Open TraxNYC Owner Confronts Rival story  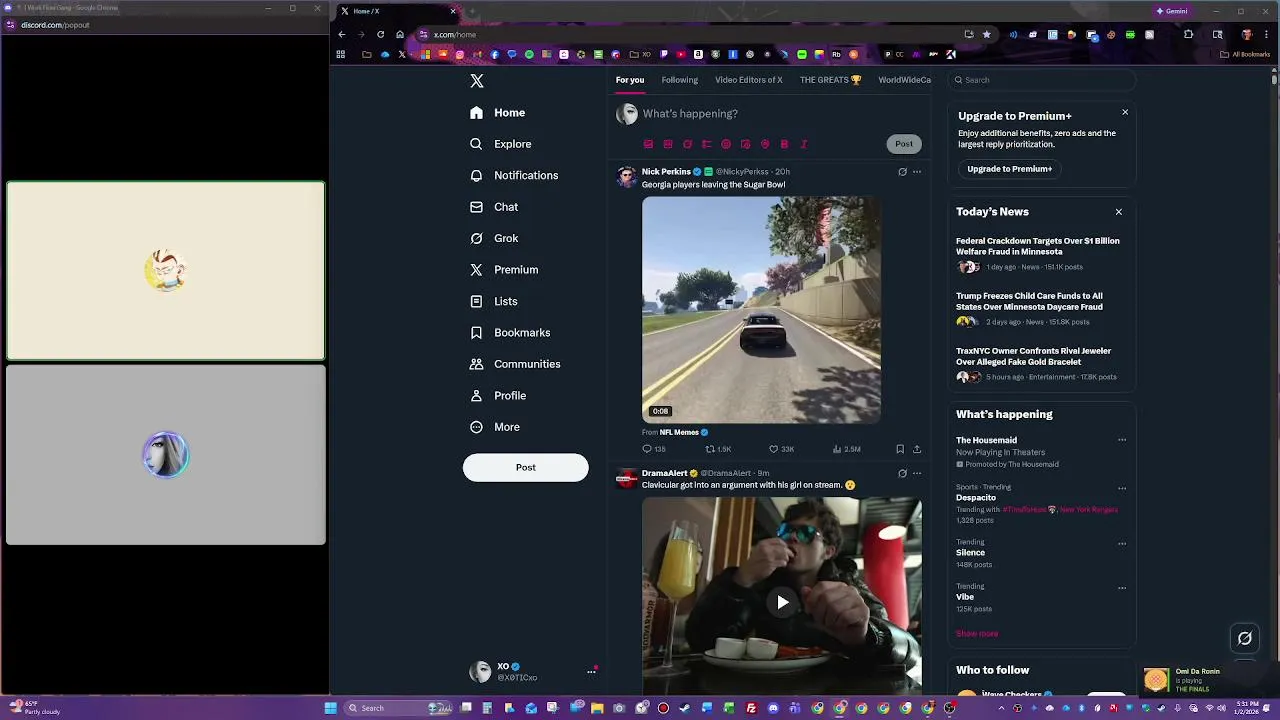[x=1033, y=356]
